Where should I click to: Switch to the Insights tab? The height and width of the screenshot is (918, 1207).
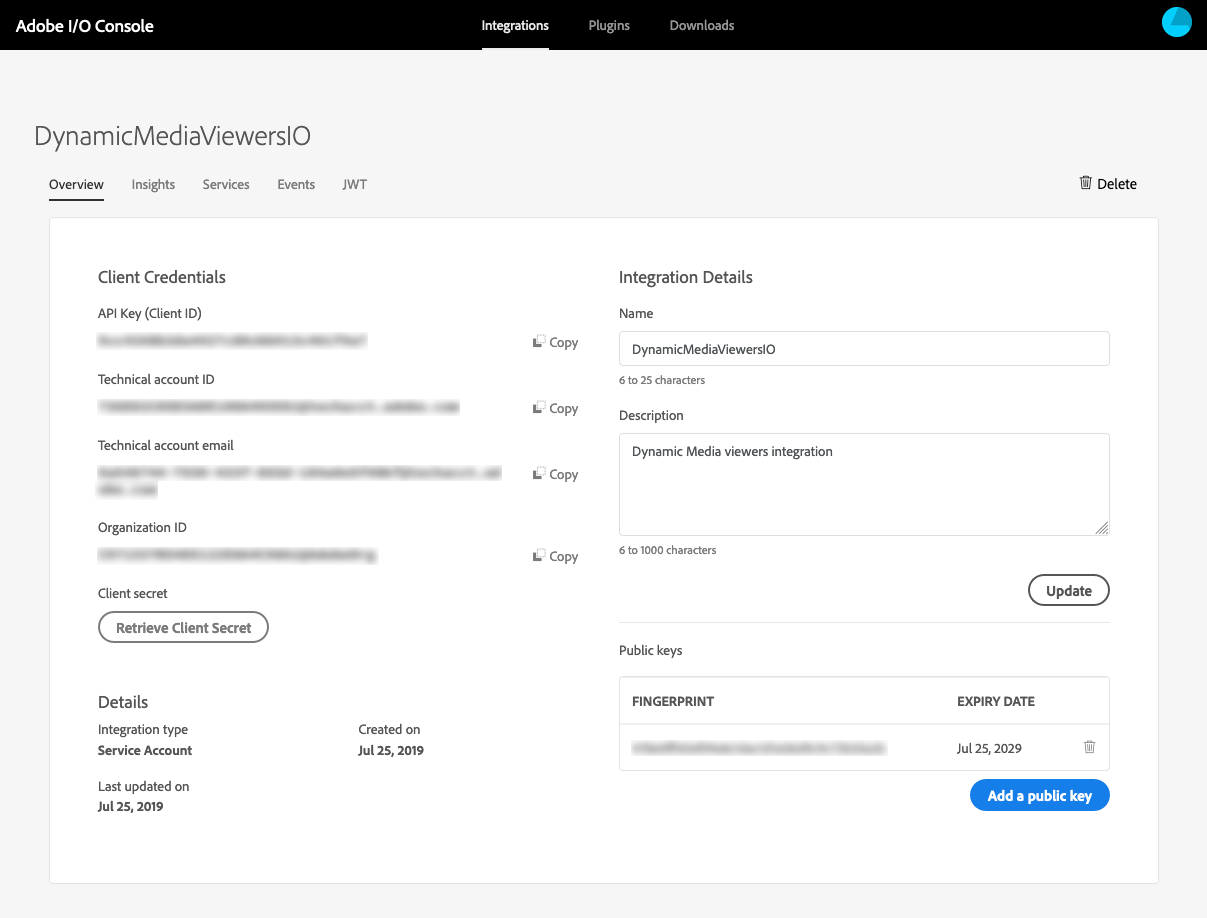153,184
